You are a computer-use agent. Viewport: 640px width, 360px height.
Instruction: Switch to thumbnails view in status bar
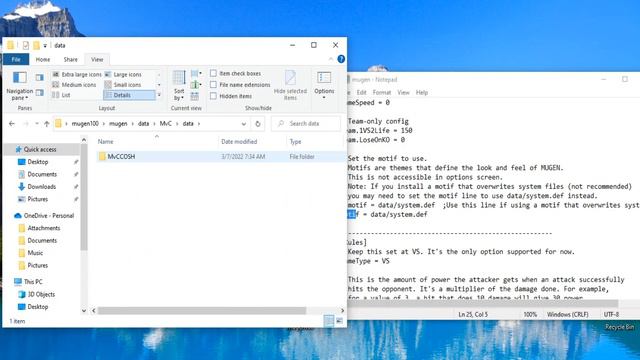[339, 321]
